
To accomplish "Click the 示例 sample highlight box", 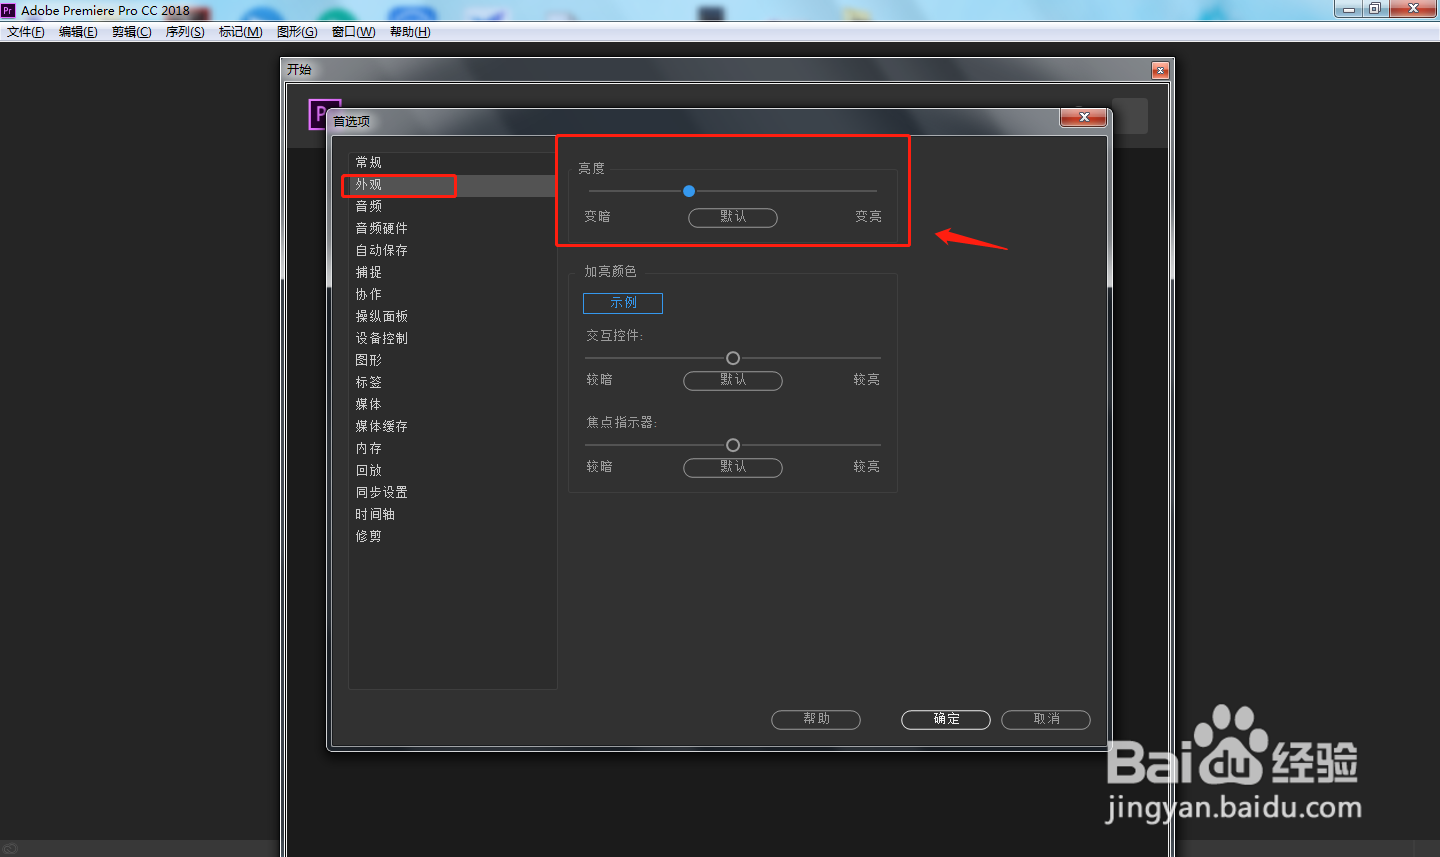I will tap(623, 303).
